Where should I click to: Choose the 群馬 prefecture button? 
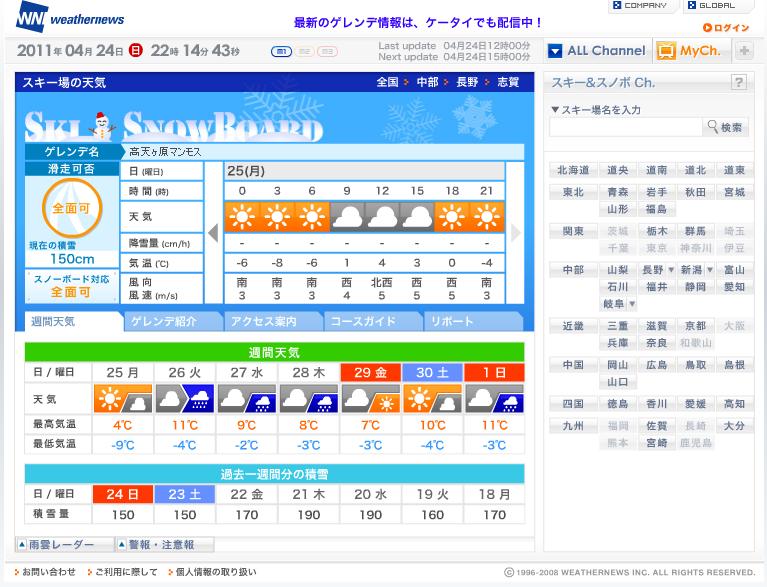point(695,231)
